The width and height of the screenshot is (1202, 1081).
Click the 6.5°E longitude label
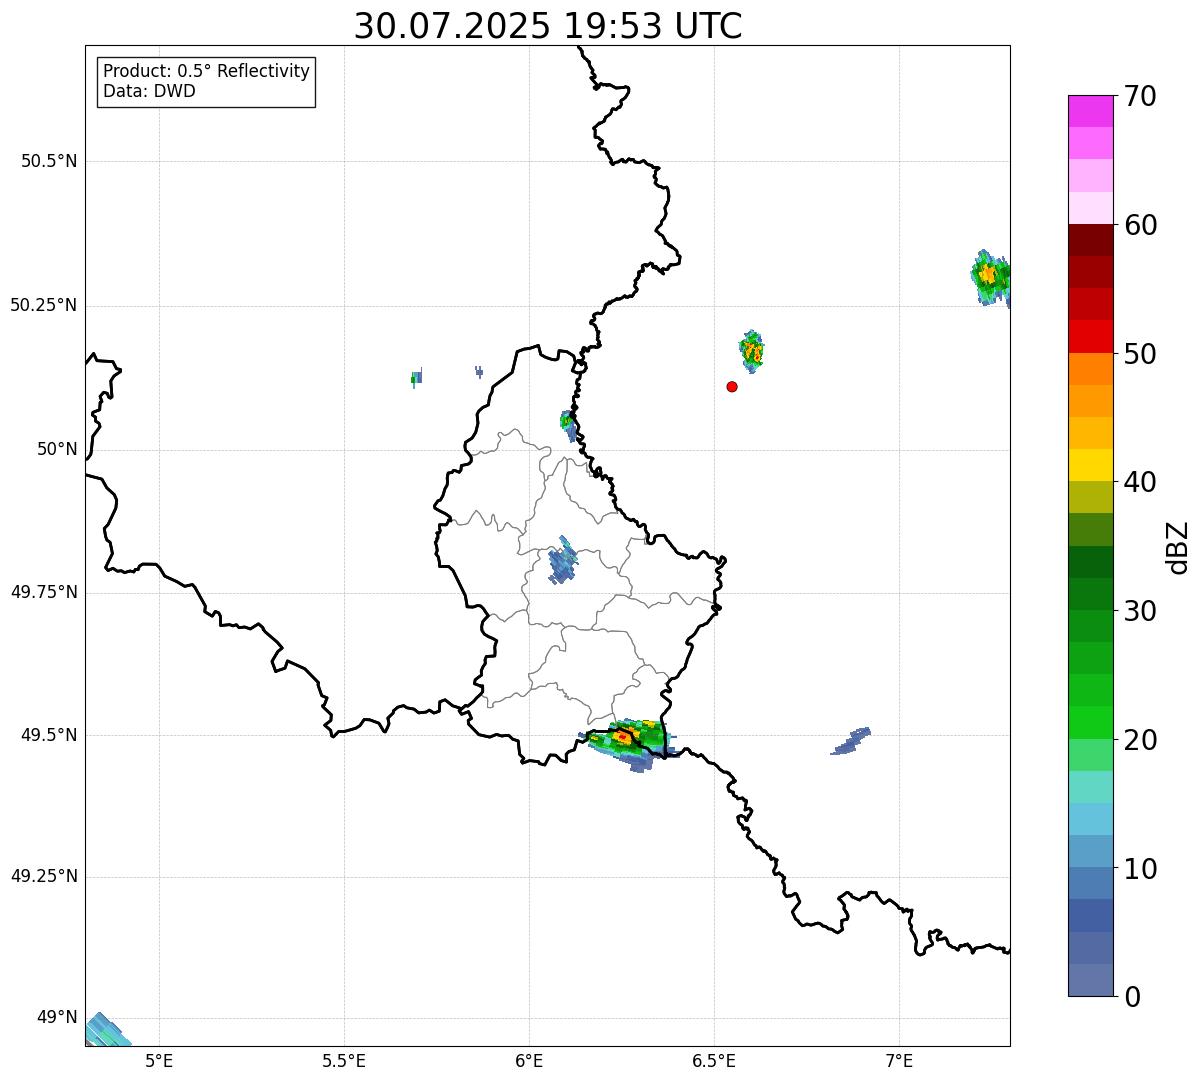714,1061
